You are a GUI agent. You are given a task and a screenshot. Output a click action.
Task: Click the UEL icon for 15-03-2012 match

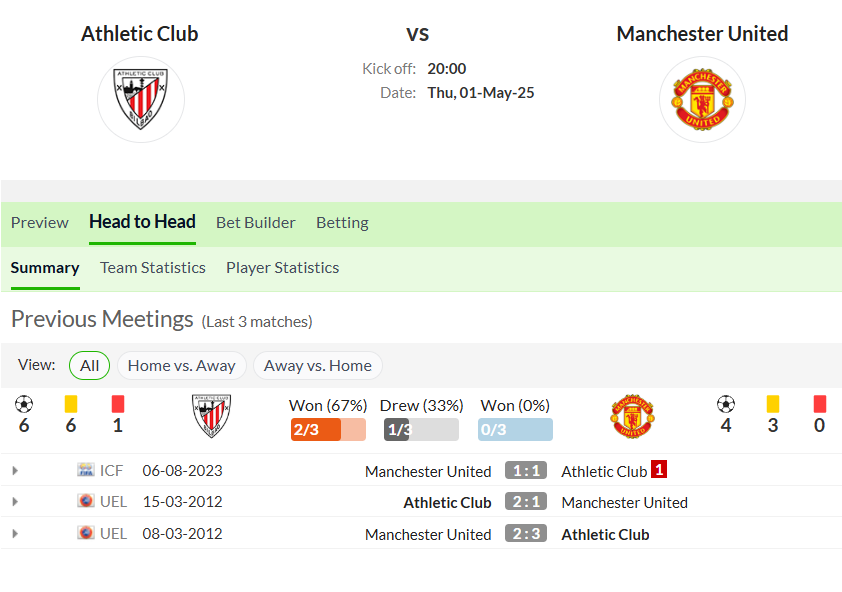(x=85, y=501)
